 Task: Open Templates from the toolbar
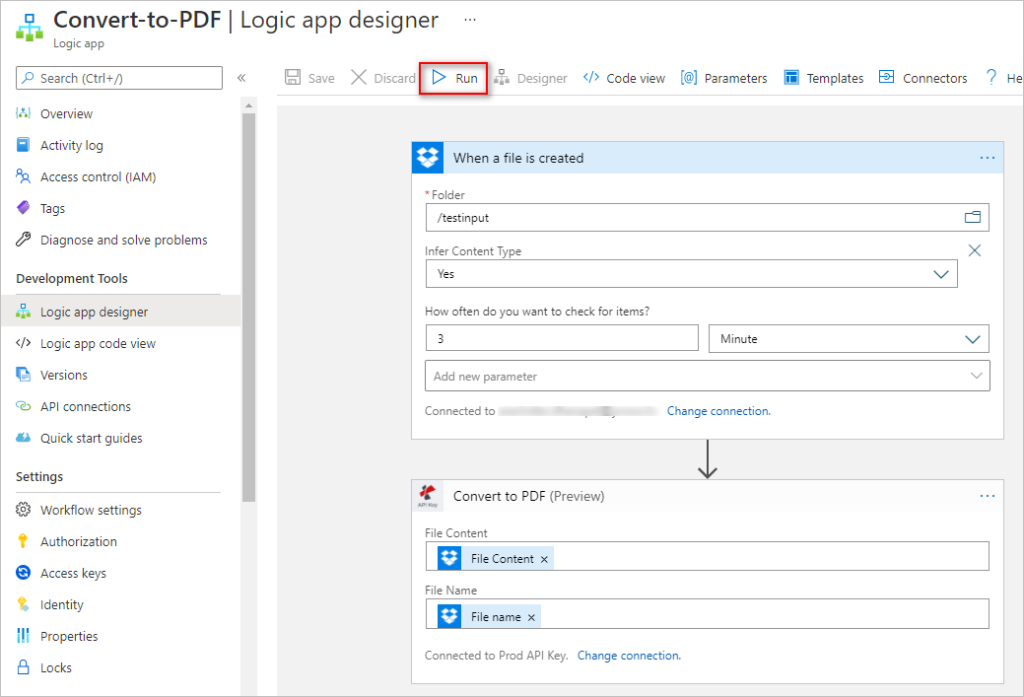point(823,77)
